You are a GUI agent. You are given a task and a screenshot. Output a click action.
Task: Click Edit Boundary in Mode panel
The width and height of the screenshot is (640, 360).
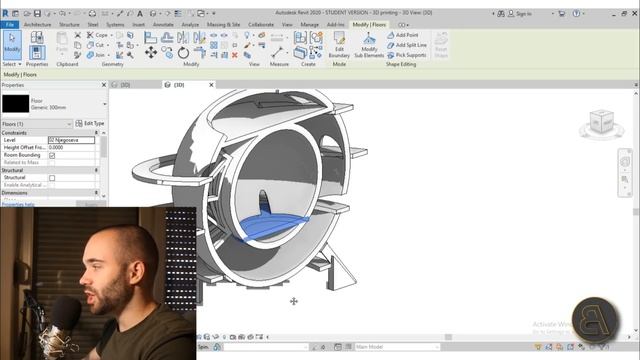[339, 44]
